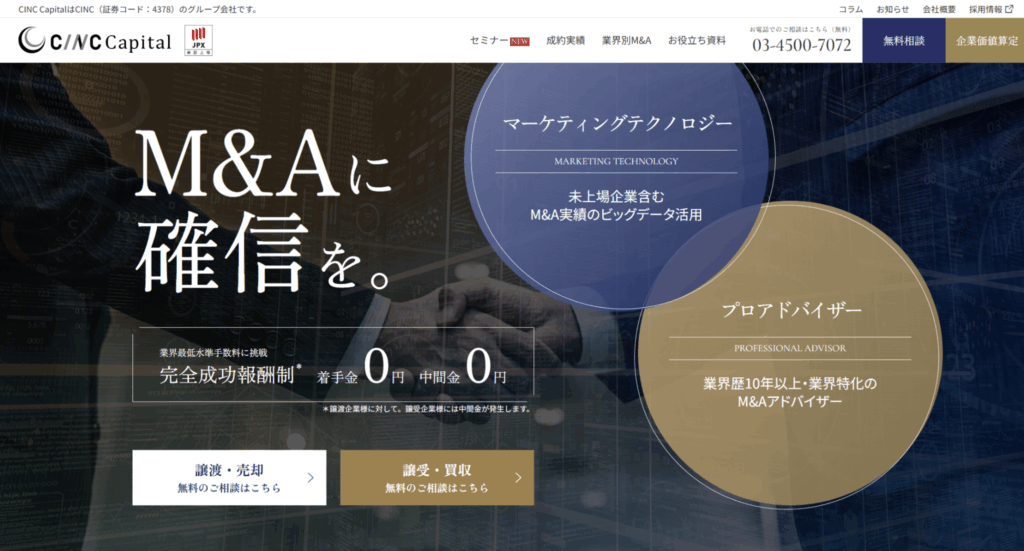Viewport: 1024px width, 551px height.
Task: Click the JPX listing badge icon
Action: [198, 41]
